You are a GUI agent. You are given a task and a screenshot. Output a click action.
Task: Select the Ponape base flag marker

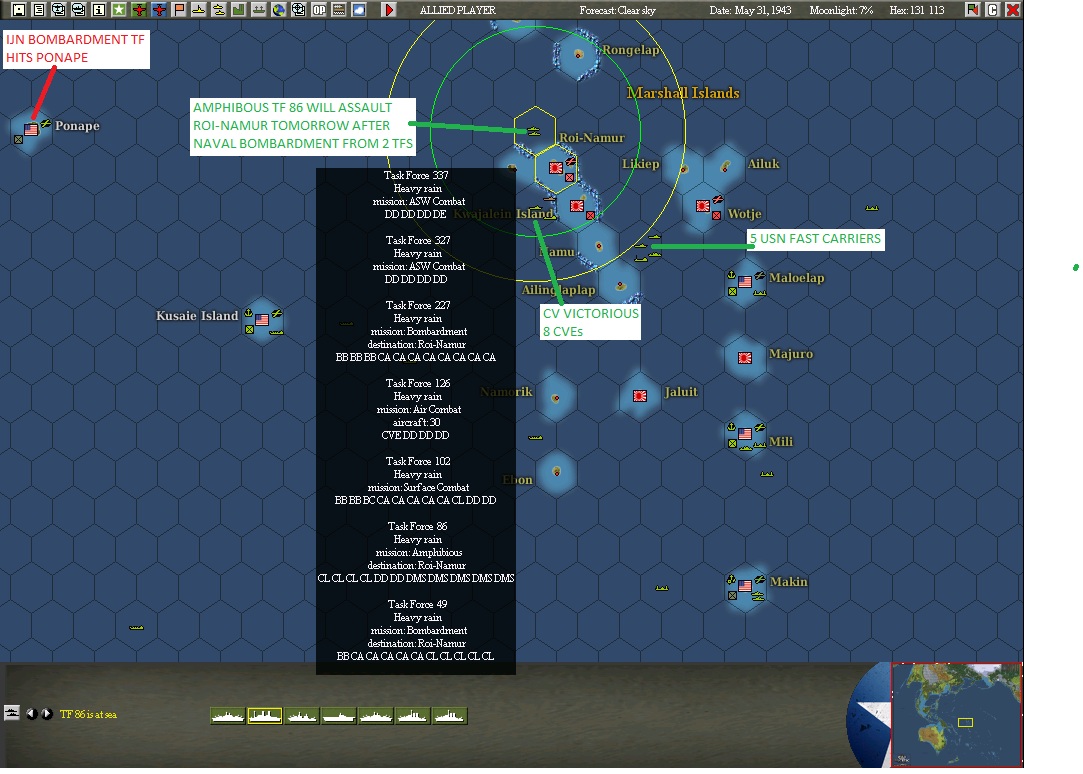31,129
